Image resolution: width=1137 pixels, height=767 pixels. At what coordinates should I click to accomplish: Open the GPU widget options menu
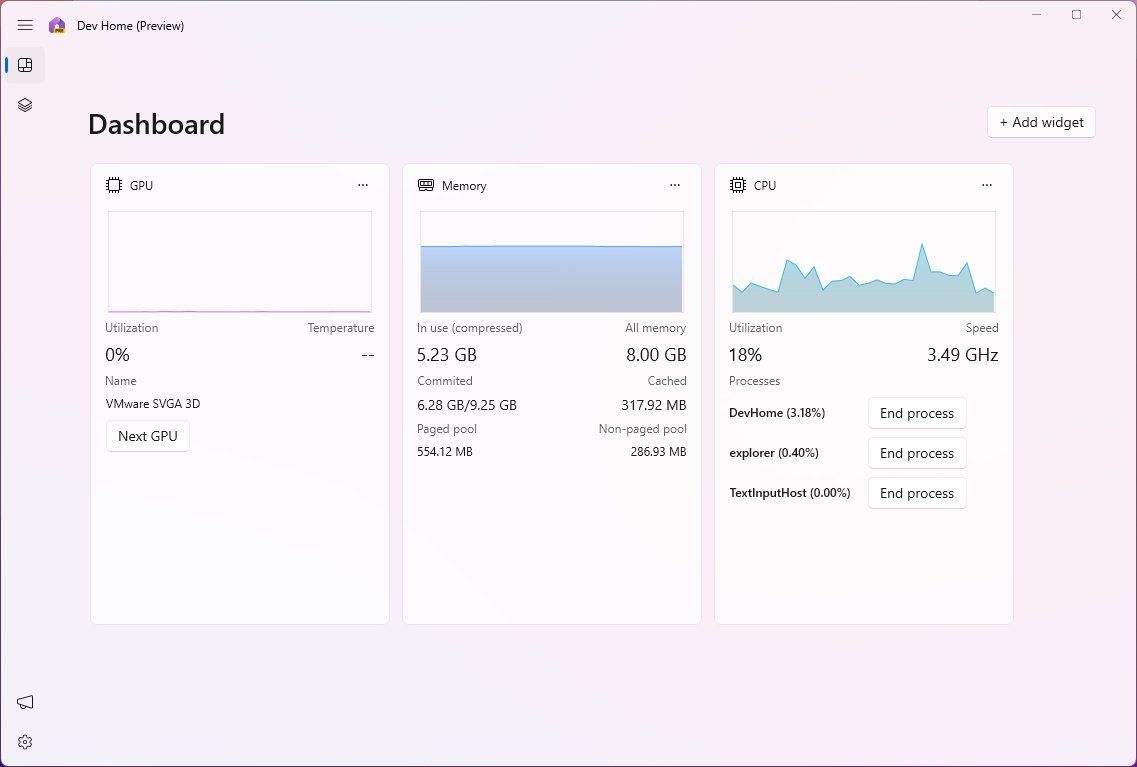pos(363,185)
